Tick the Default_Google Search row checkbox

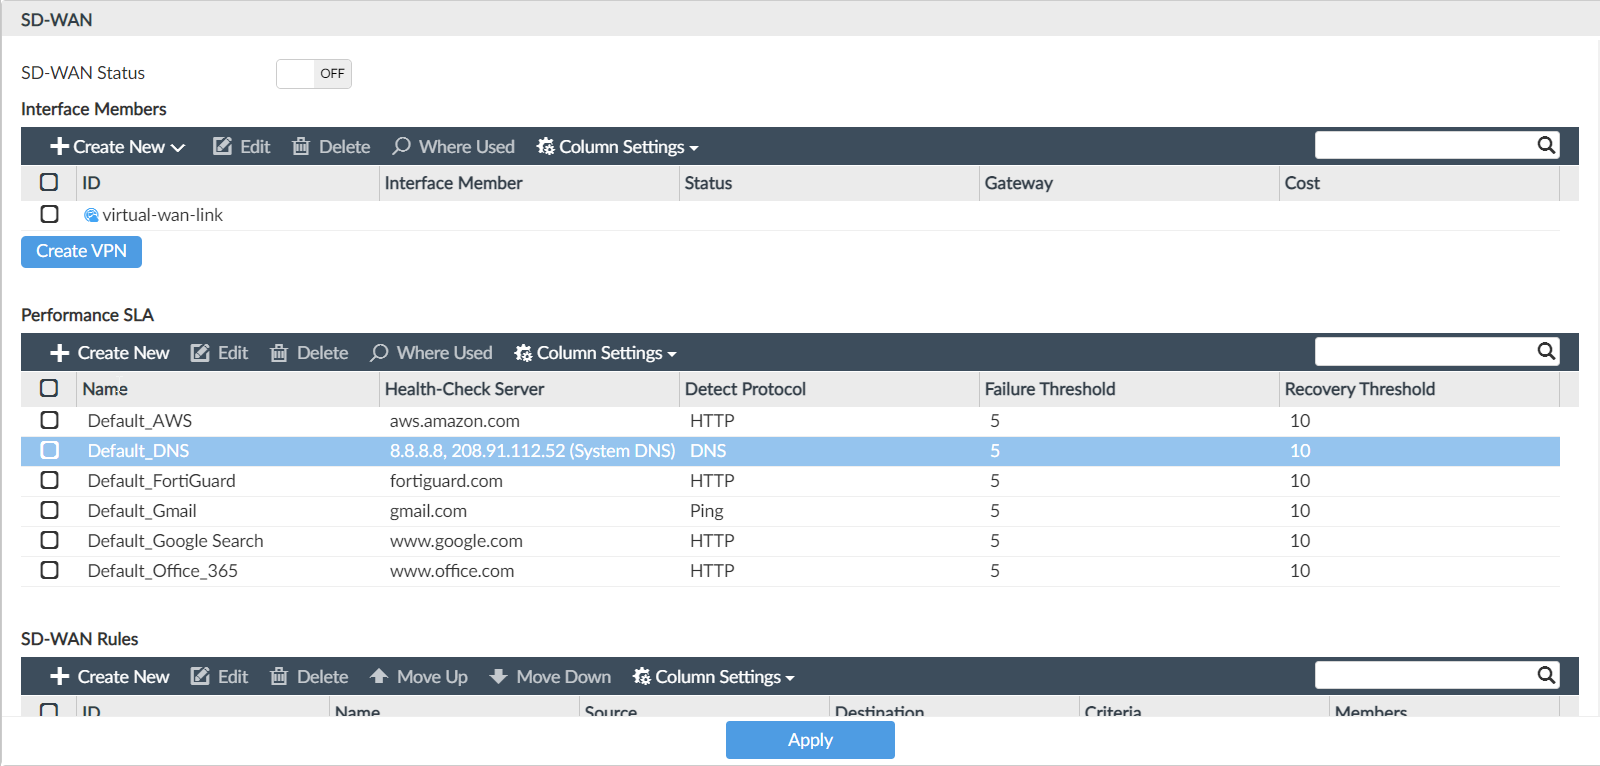pos(49,540)
